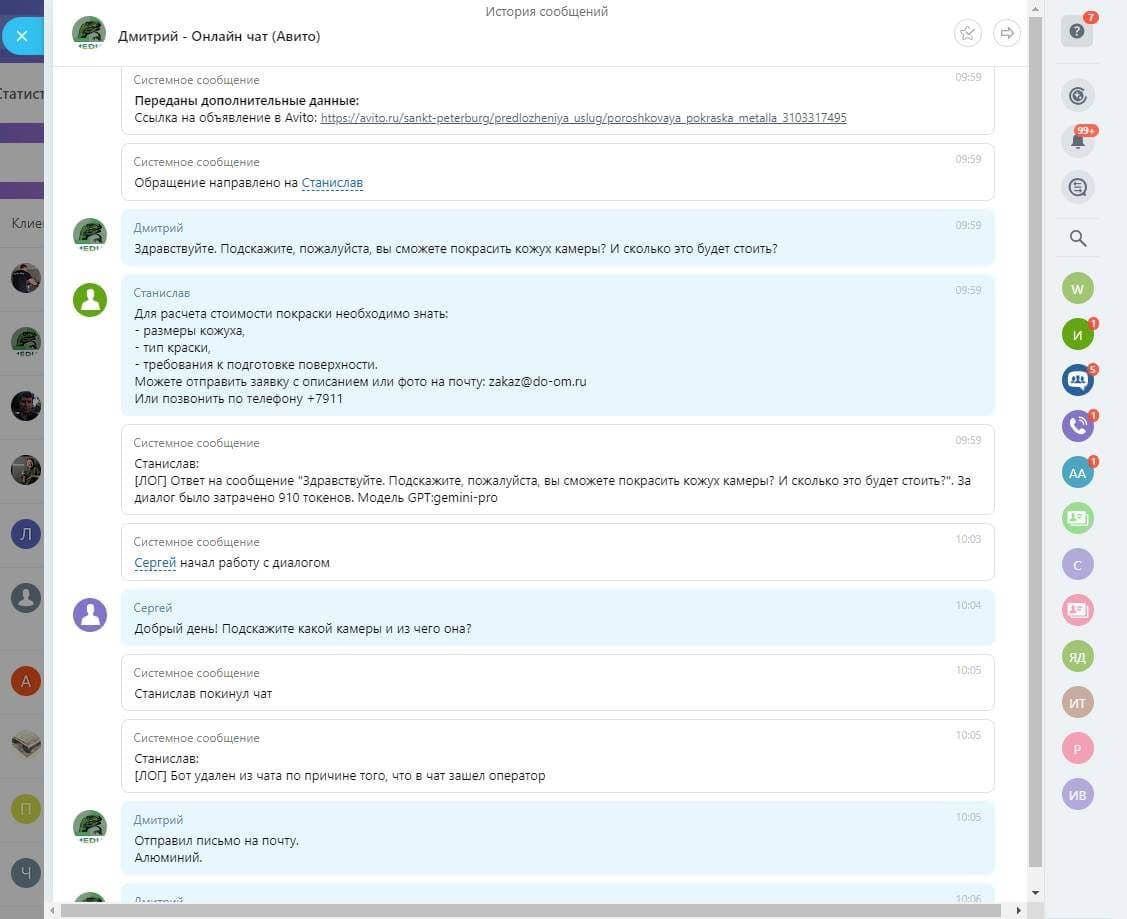The height and width of the screenshot is (919, 1127).
Task: Open the help question mark icon
Action: (1077, 31)
